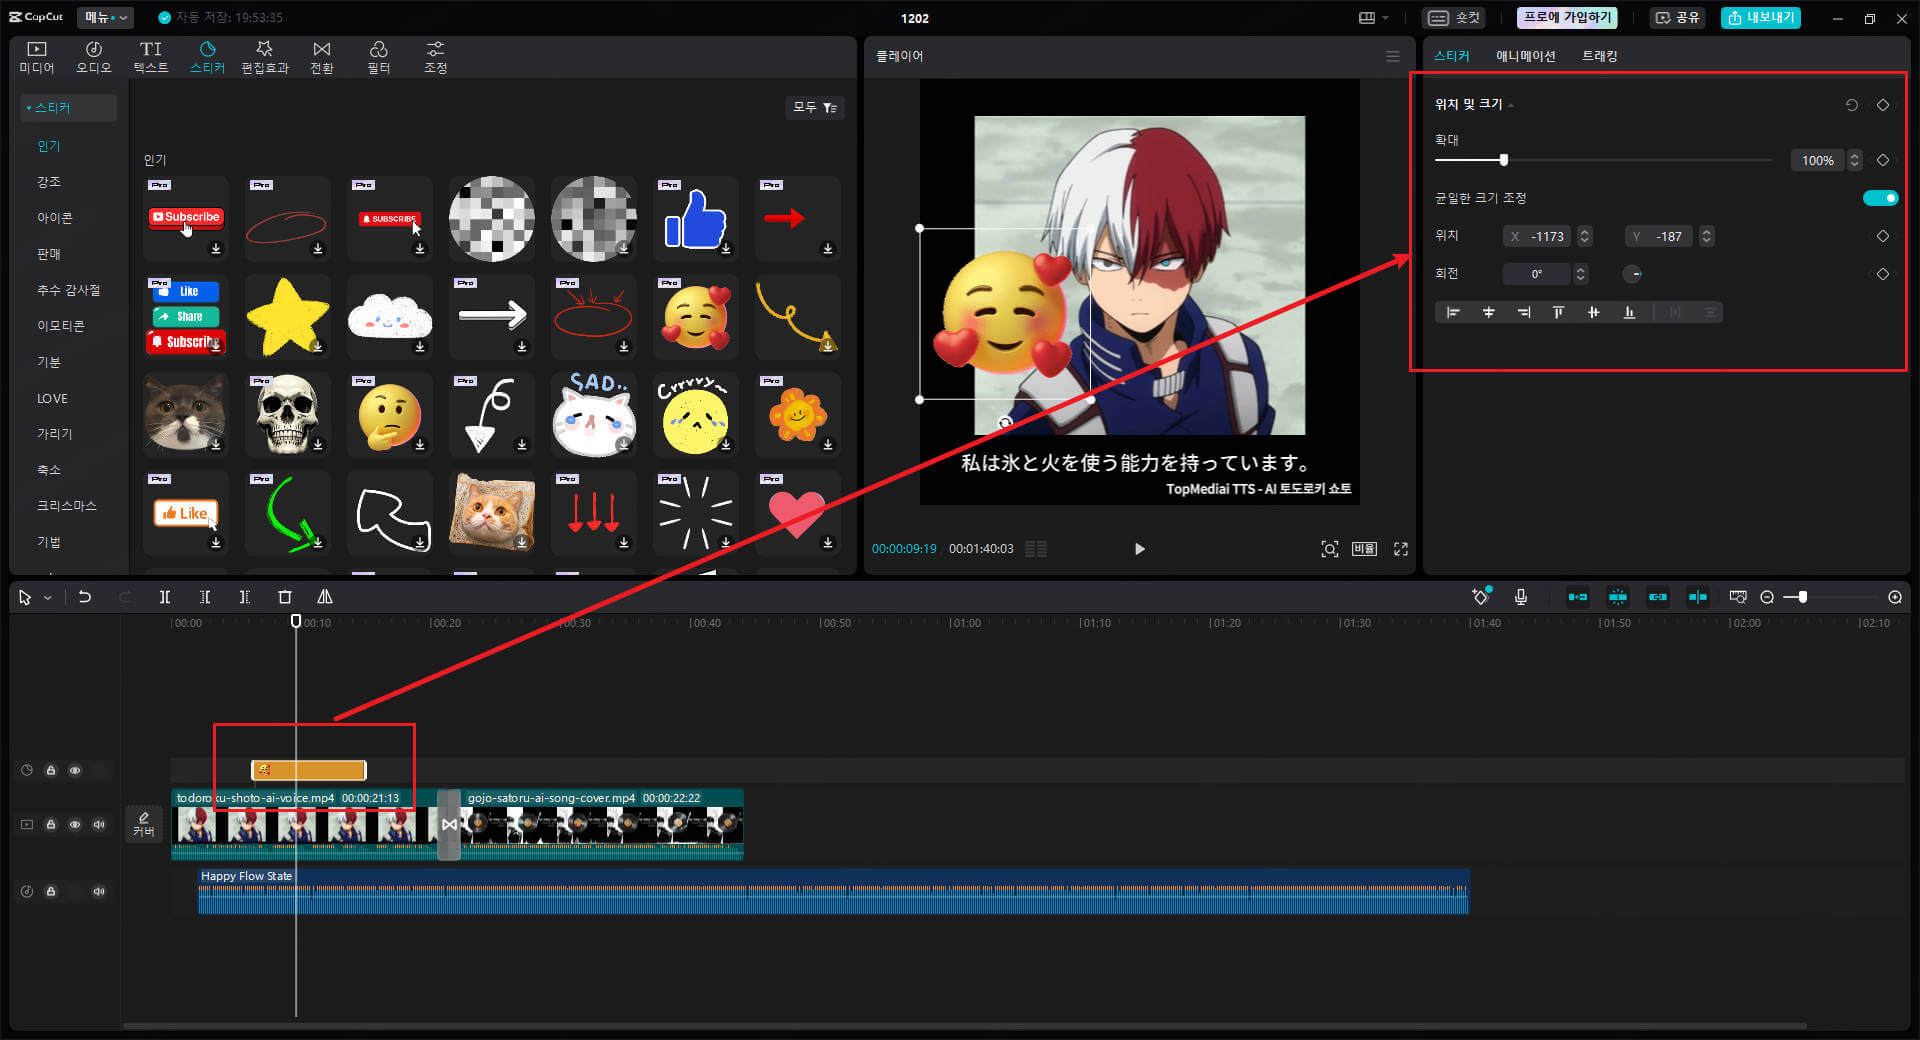This screenshot has height=1040, width=1920.
Task: Select the 크리스마스 sticker category
Action: 66,506
